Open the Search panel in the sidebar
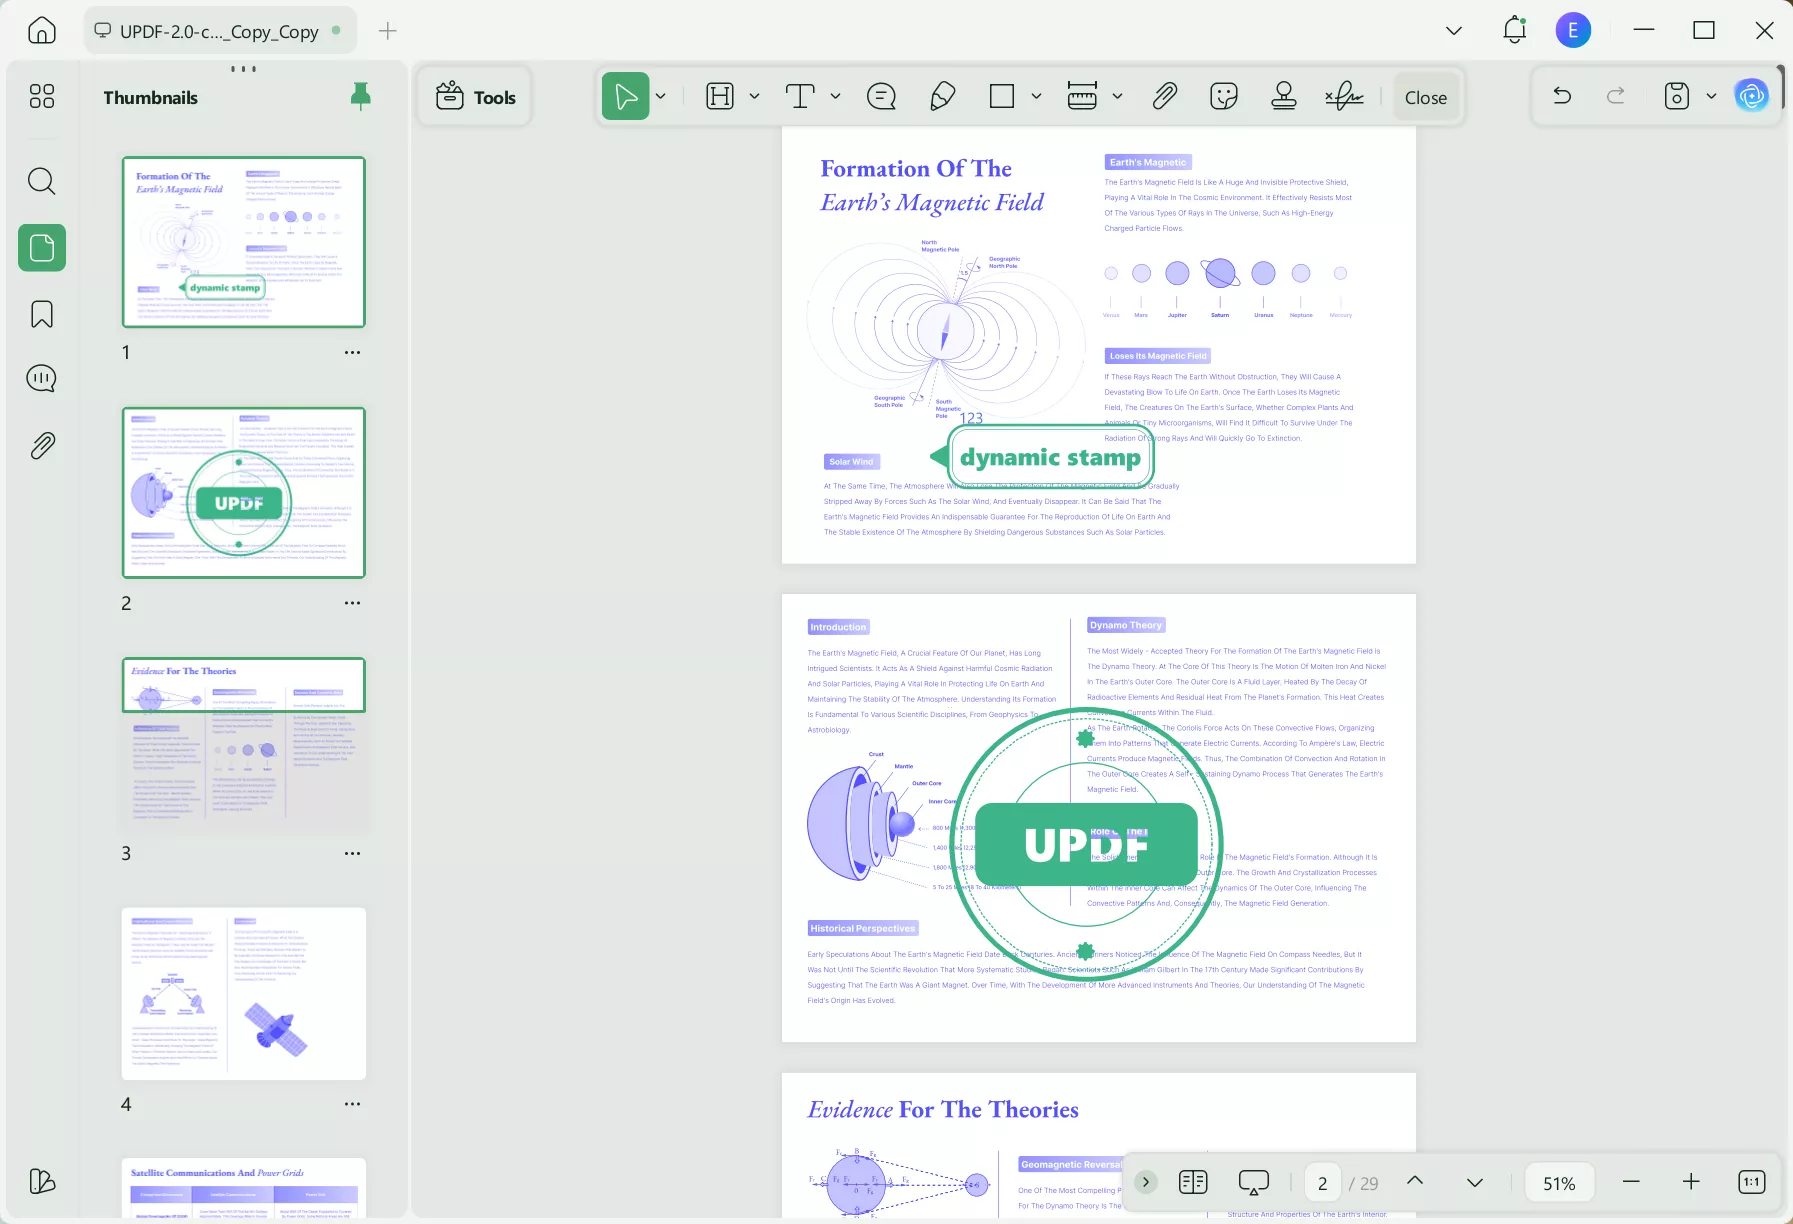Image resolution: width=1793 pixels, height=1224 pixels. click(41, 181)
